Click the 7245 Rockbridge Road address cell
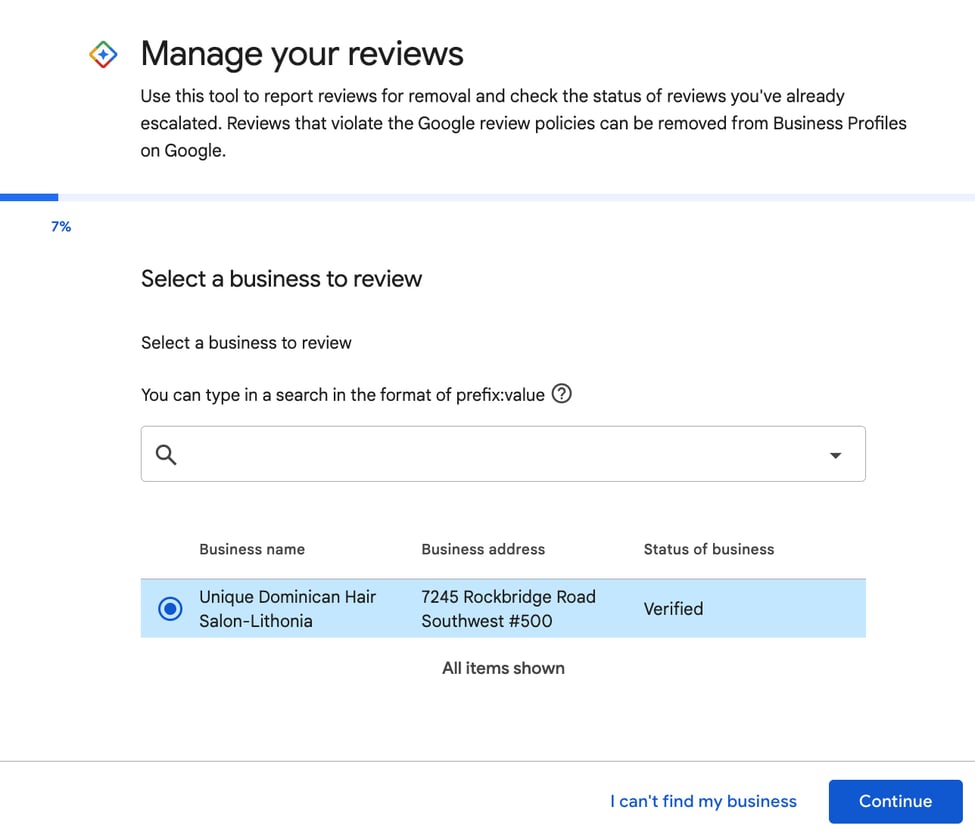The image size is (975, 838). 508,608
